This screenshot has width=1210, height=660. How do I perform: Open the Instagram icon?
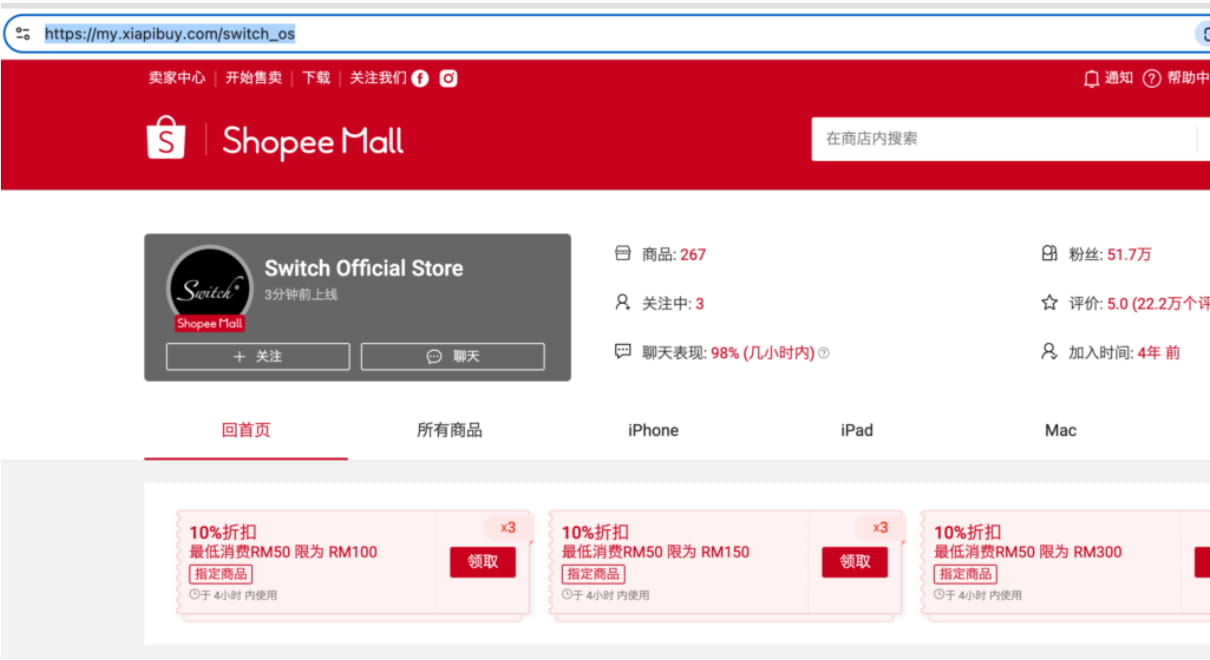(x=449, y=78)
